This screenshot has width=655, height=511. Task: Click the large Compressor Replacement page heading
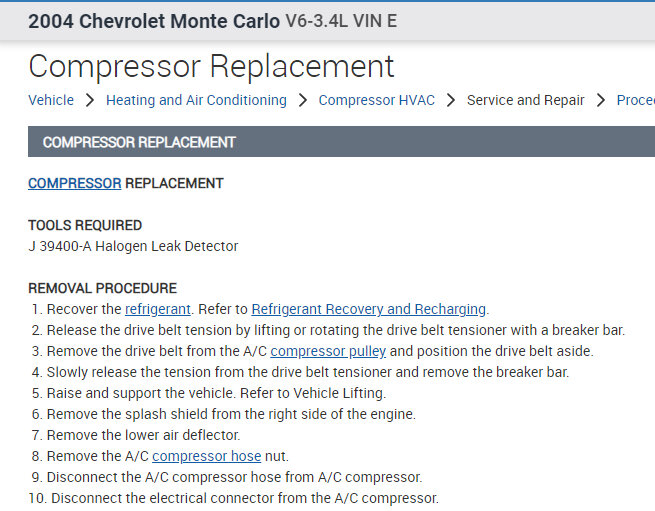pyautogui.click(x=211, y=66)
